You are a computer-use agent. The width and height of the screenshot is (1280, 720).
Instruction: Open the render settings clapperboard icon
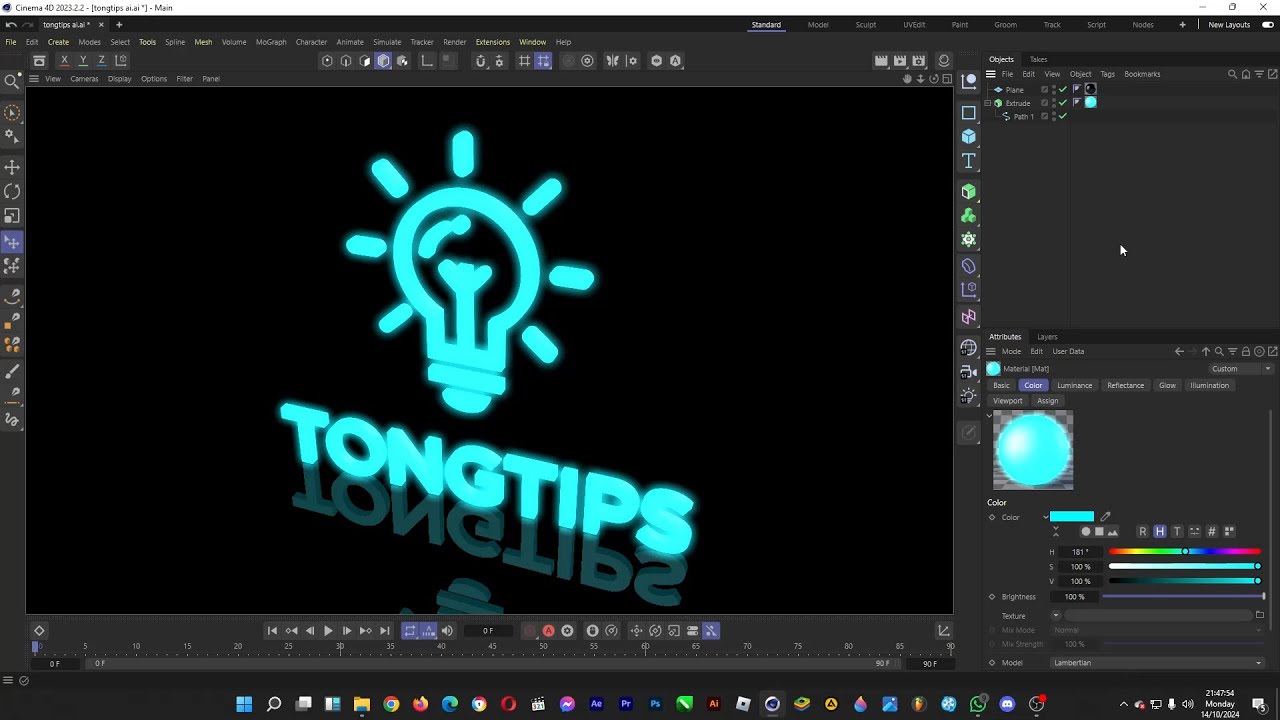[918, 60]
